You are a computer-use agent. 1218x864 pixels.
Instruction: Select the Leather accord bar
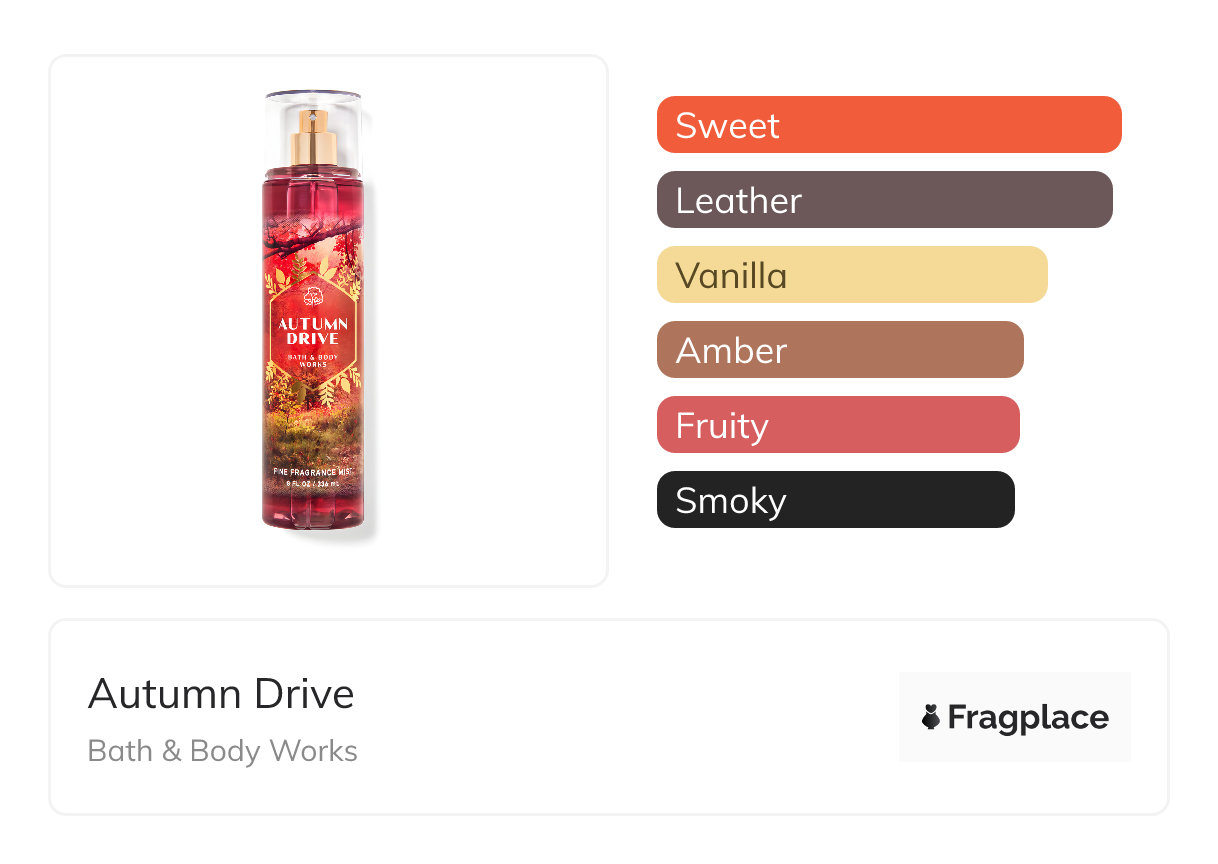[885, 200]
